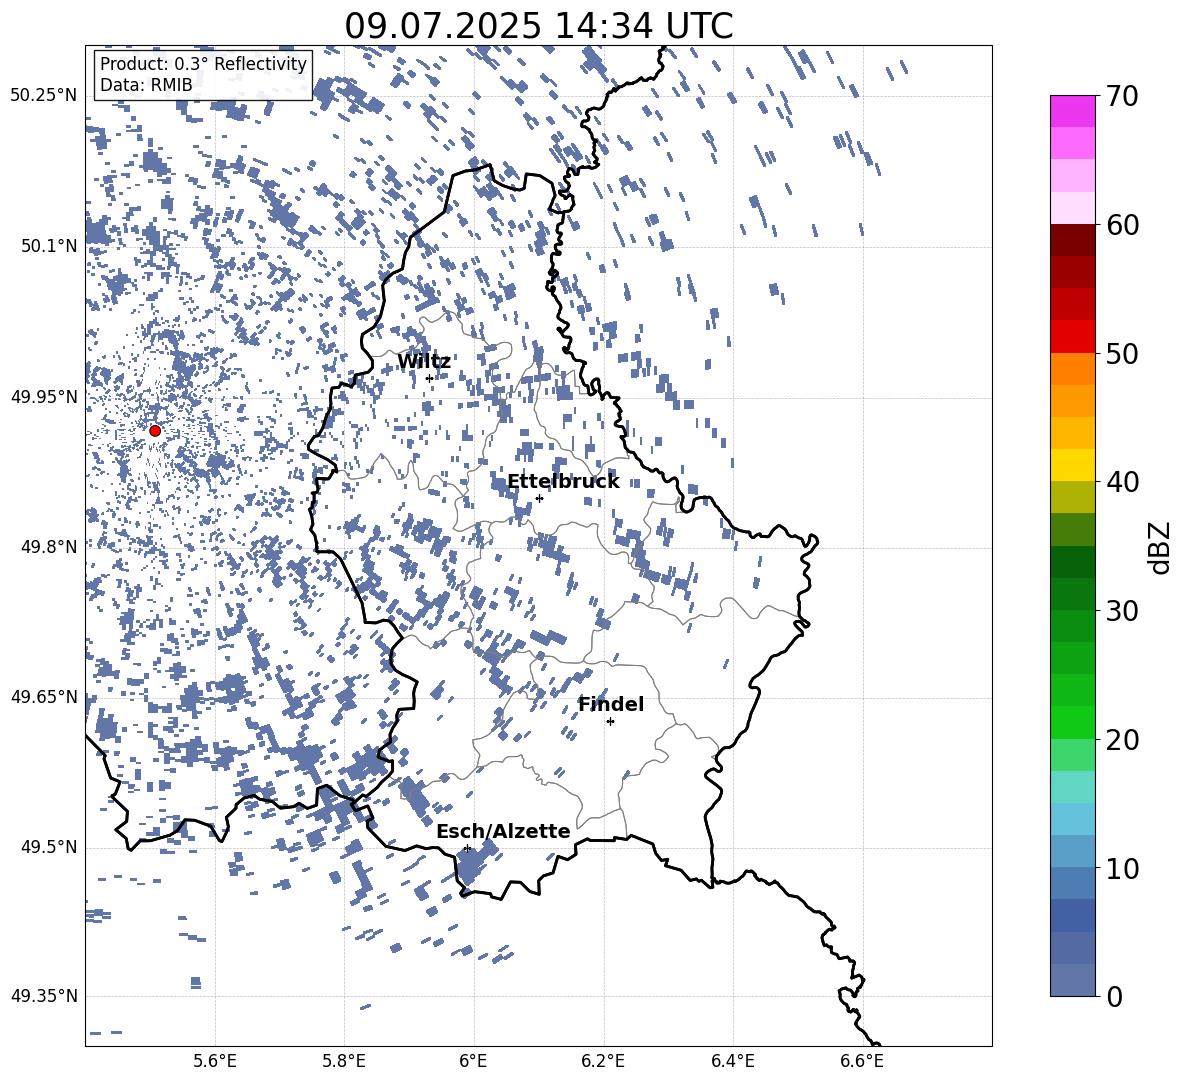Screen dimensions: 1184x1081
Task: Click the 49.95°N latitude label
Action: click(x=44, y=396)
